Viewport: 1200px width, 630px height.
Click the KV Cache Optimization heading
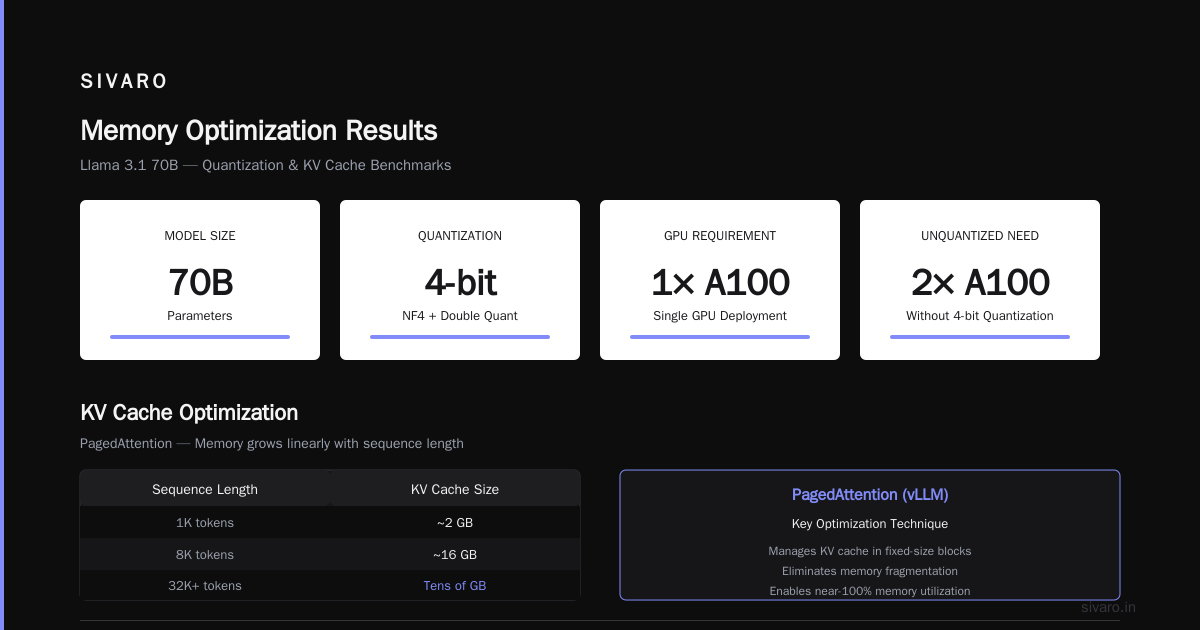[189, 412]
